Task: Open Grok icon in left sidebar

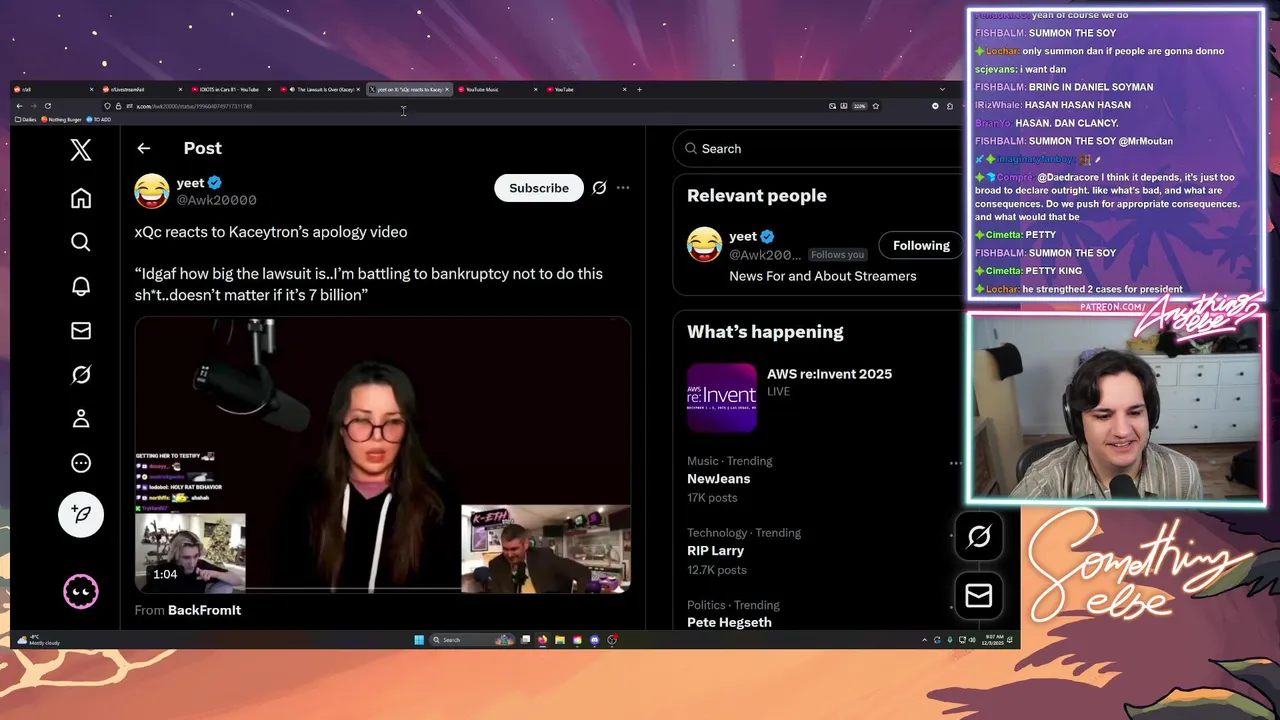Action: [x=81, y=374]
